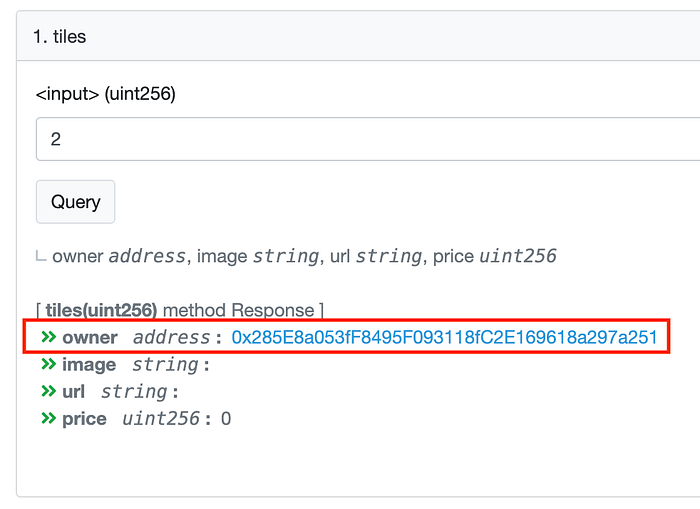This screenshot has width=700, height=509.
Task: Click the green arrows icon beside image
Action: point(48,364)
